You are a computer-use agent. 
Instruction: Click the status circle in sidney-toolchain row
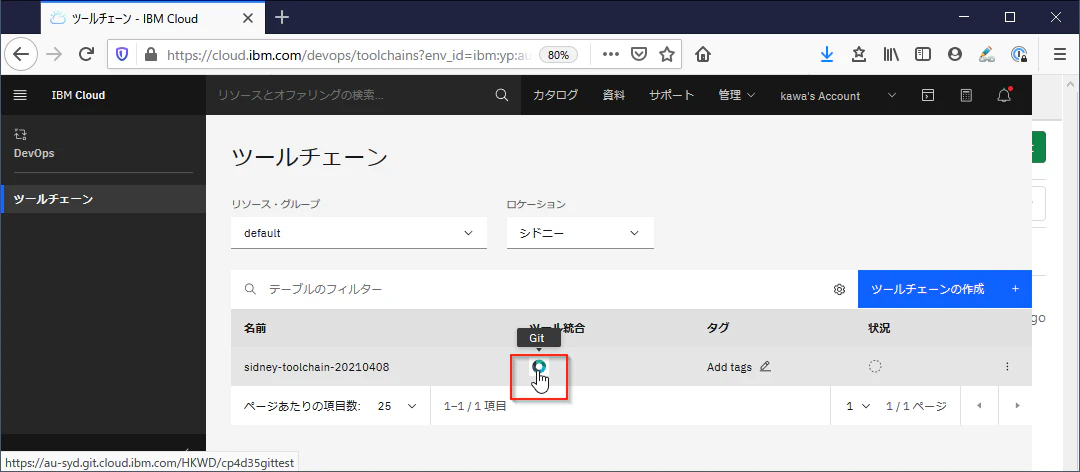[875, 367]
